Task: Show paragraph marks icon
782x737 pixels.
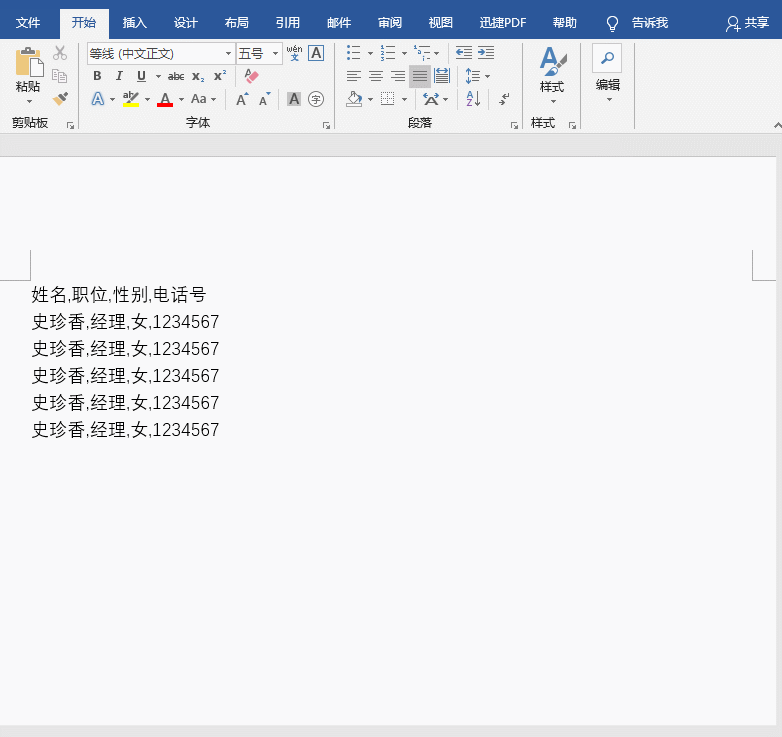Action: coord(504,99)
